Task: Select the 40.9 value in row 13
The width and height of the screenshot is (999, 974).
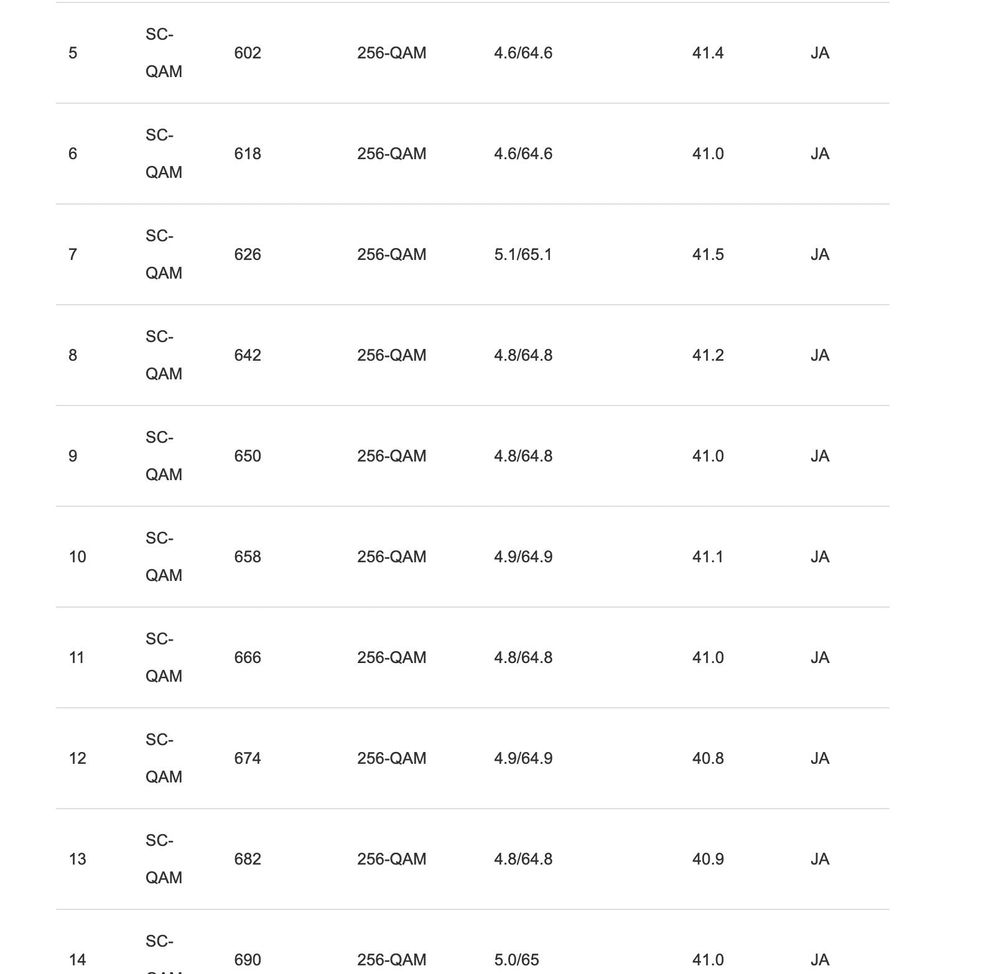Action: click(707, 859)
